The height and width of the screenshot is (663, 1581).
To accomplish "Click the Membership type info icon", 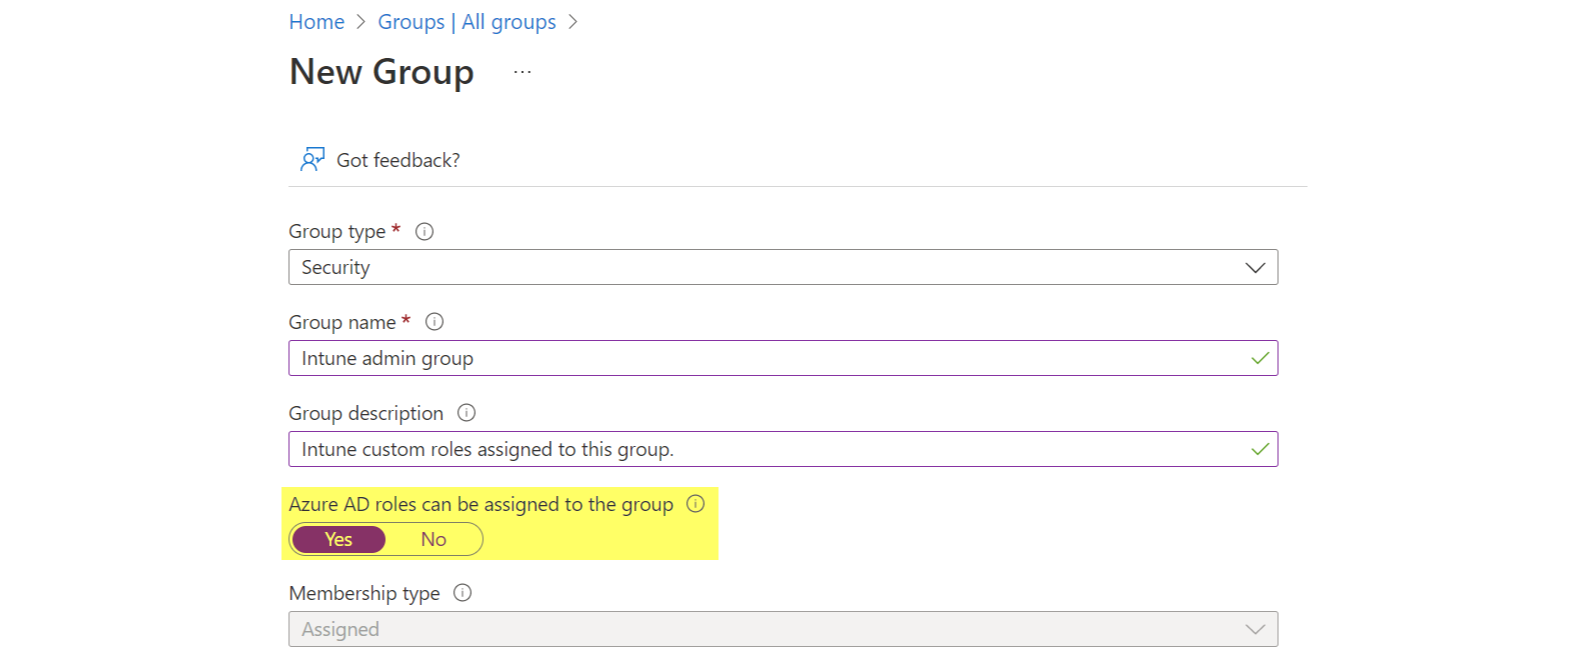I will (x=462, y=593).
